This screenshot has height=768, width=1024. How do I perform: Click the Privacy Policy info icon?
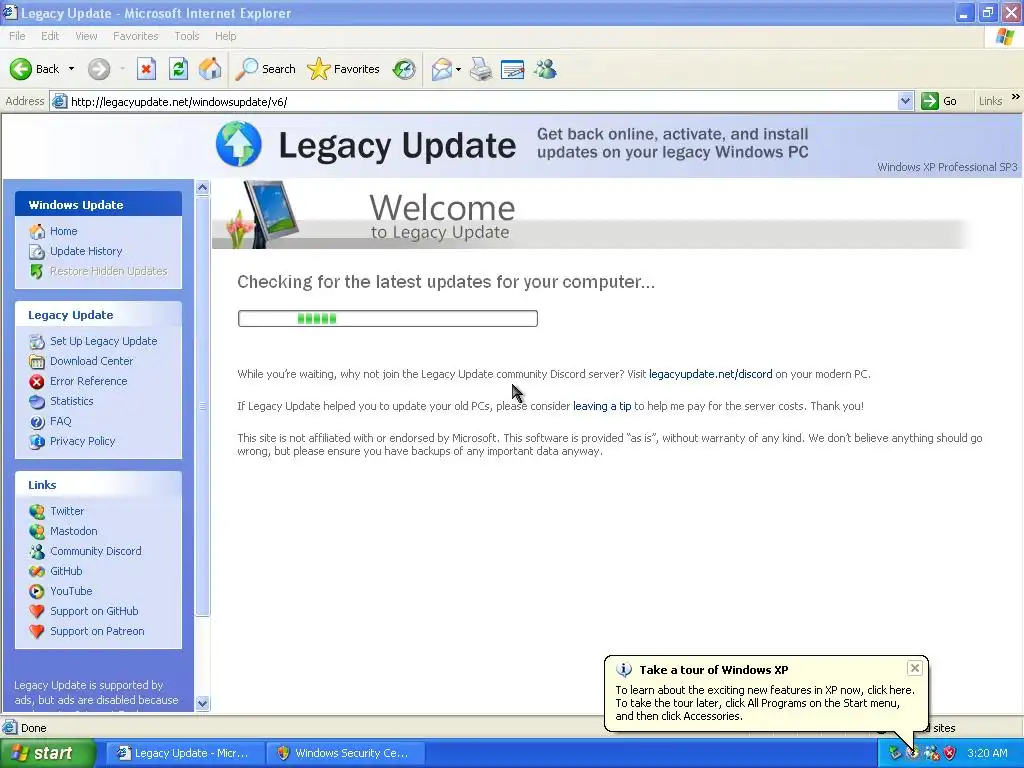37,441
